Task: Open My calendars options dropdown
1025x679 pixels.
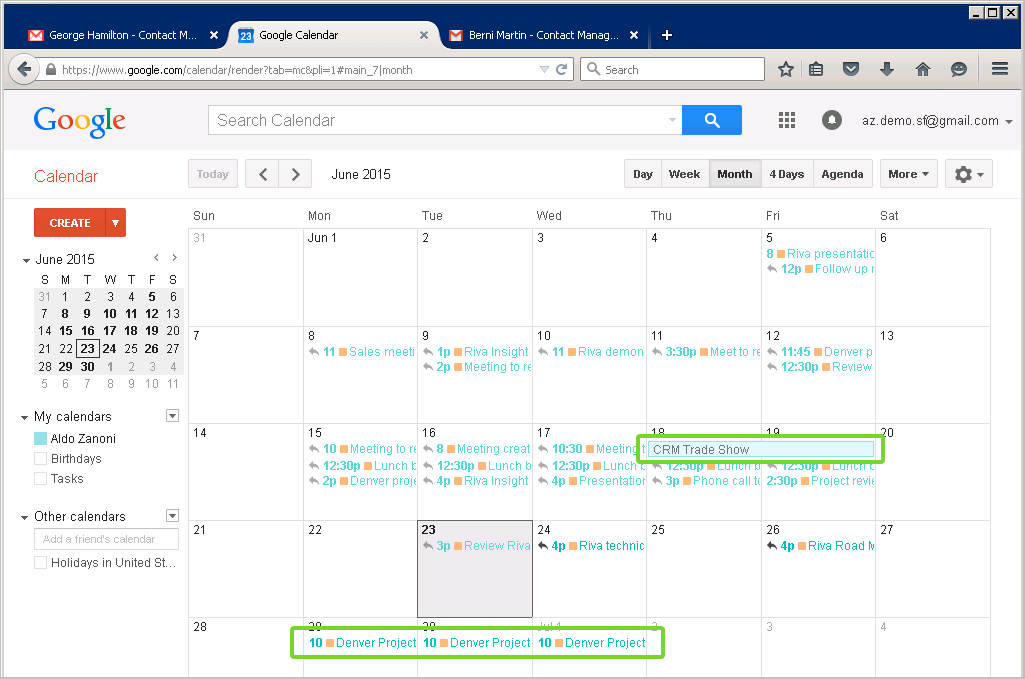Action: click(173, 416)
